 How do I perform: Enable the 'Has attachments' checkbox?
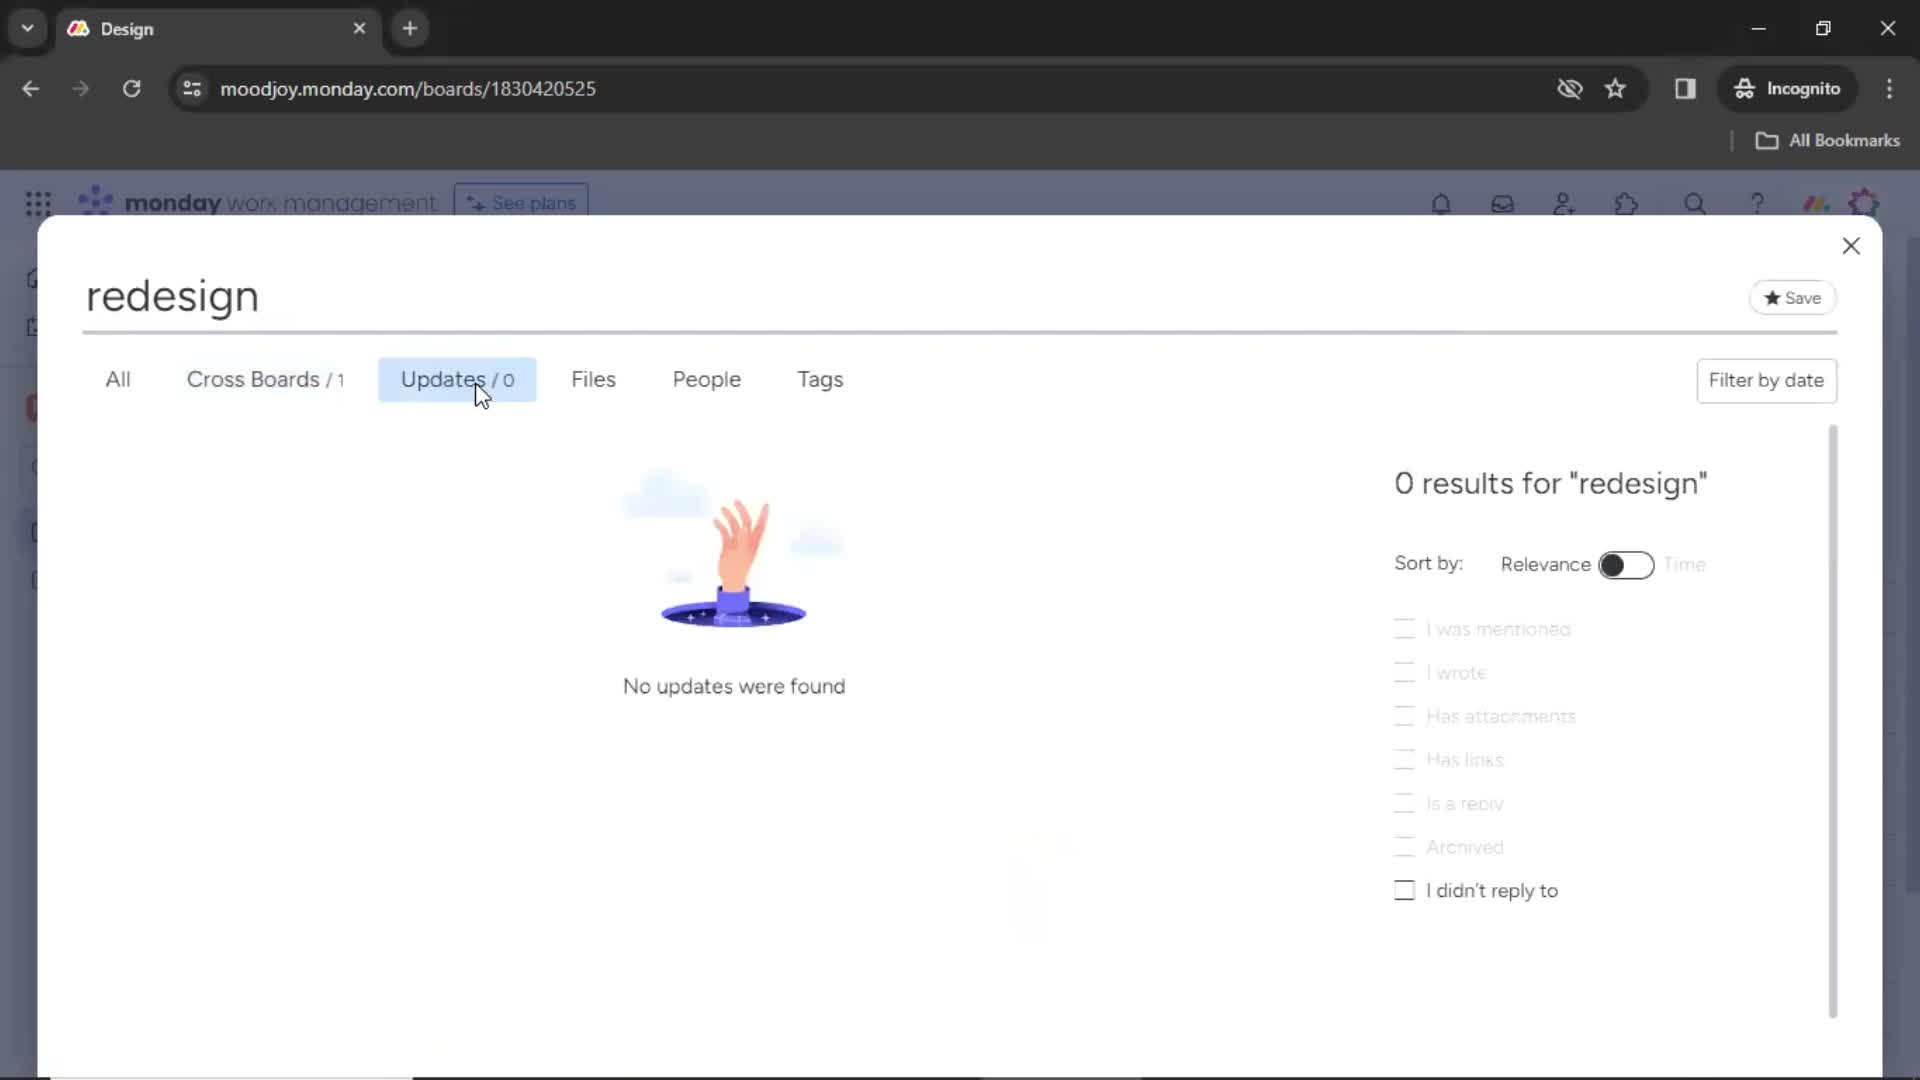tap(1403, 716)
